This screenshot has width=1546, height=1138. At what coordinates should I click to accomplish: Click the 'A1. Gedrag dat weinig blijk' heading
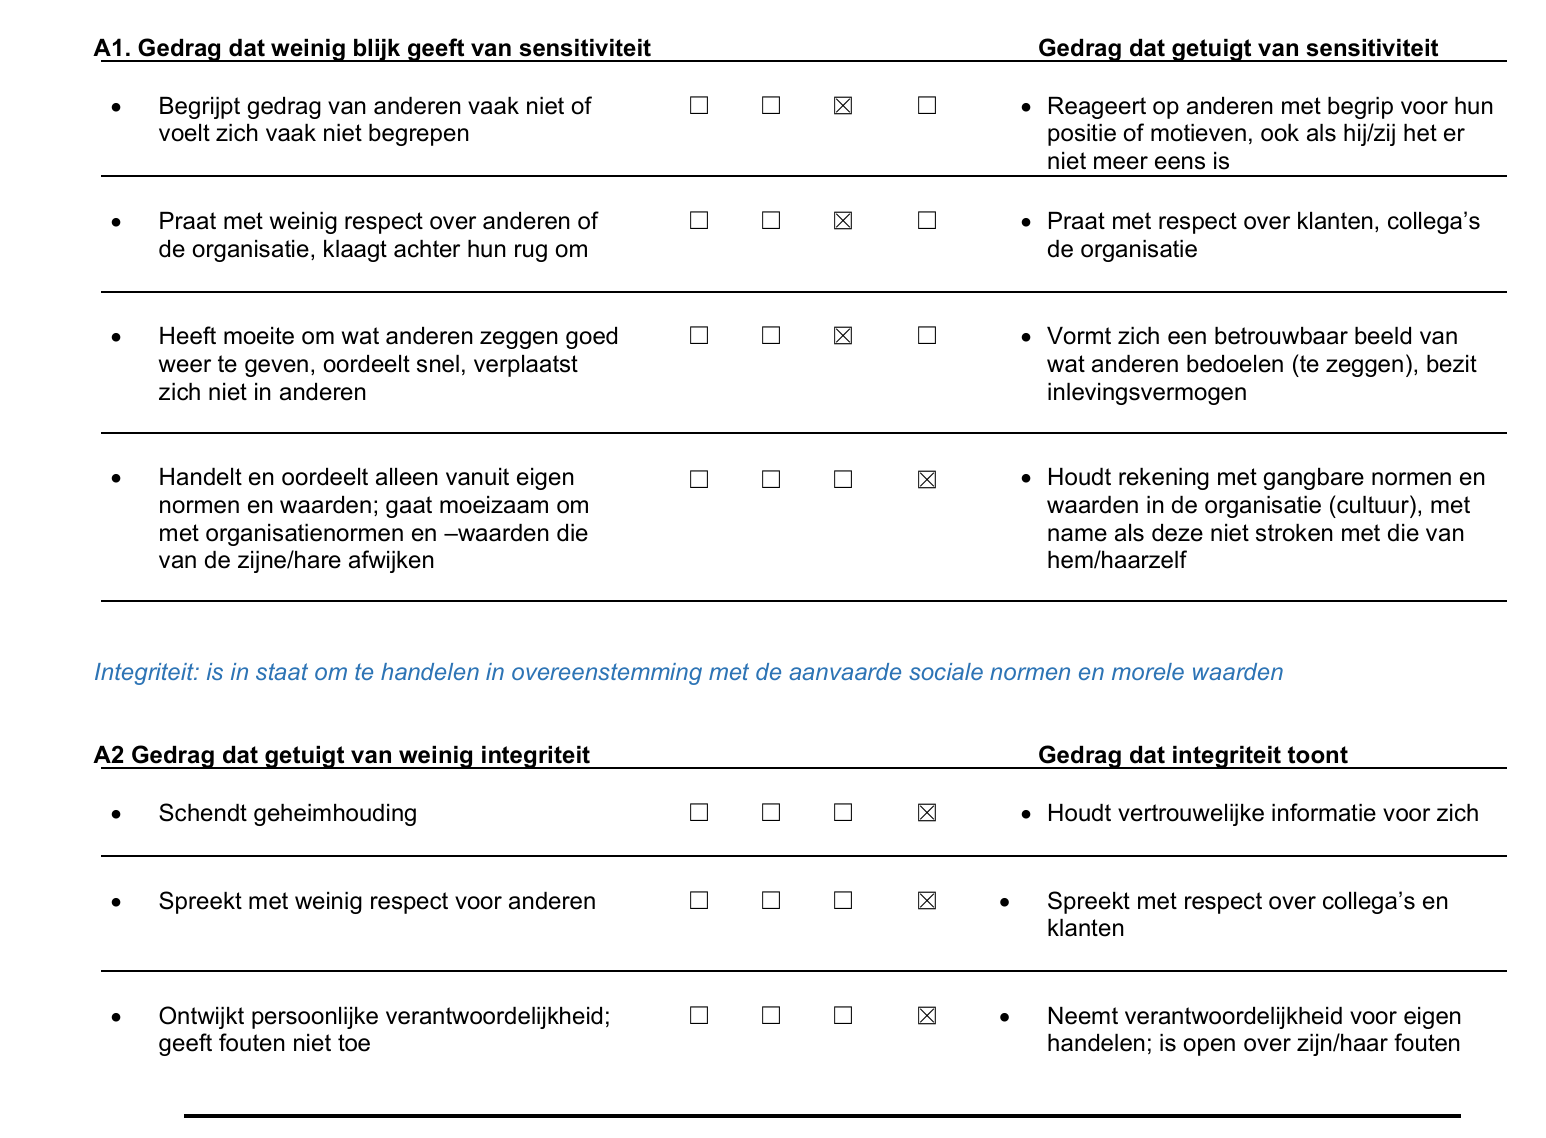pos(372,48)
